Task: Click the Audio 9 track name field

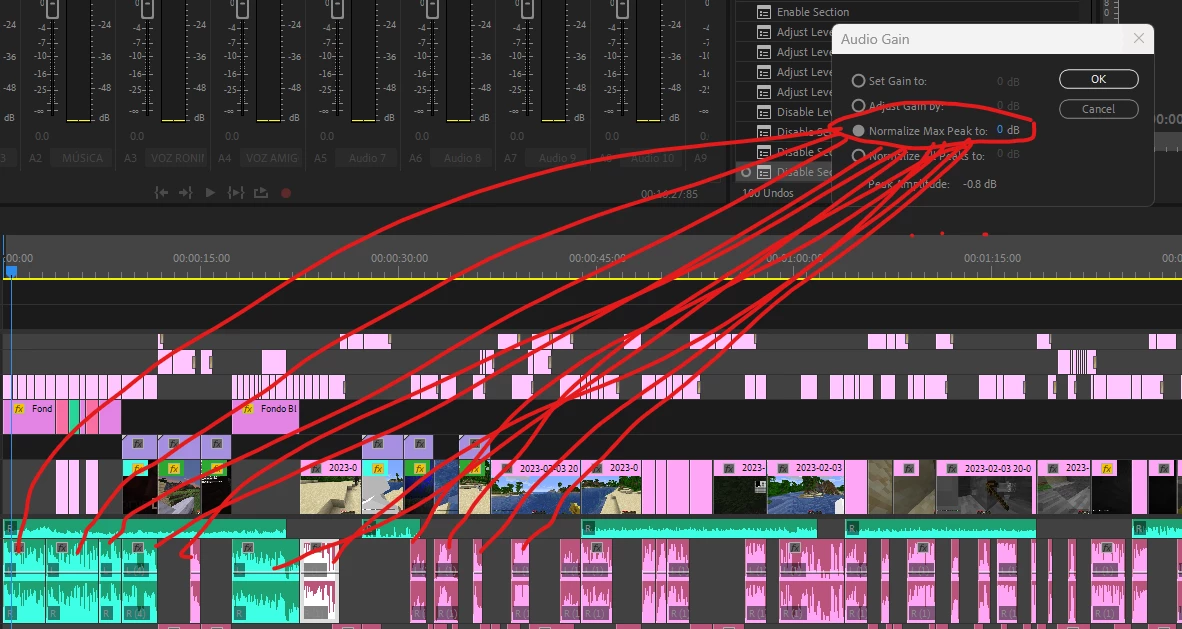Action: click(557, 158)
